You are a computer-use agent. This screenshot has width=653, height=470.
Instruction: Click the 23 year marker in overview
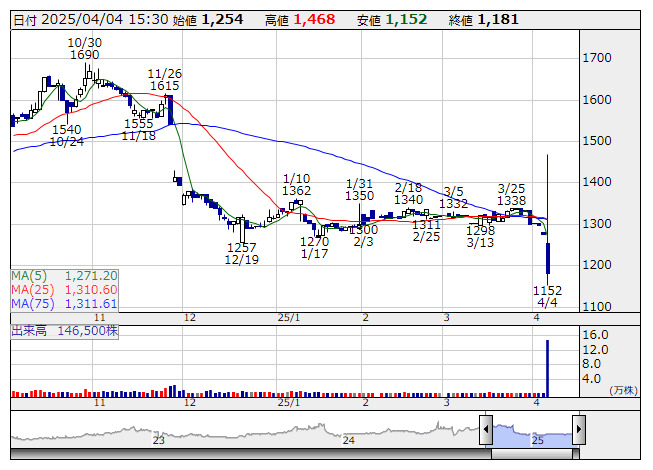159,440
